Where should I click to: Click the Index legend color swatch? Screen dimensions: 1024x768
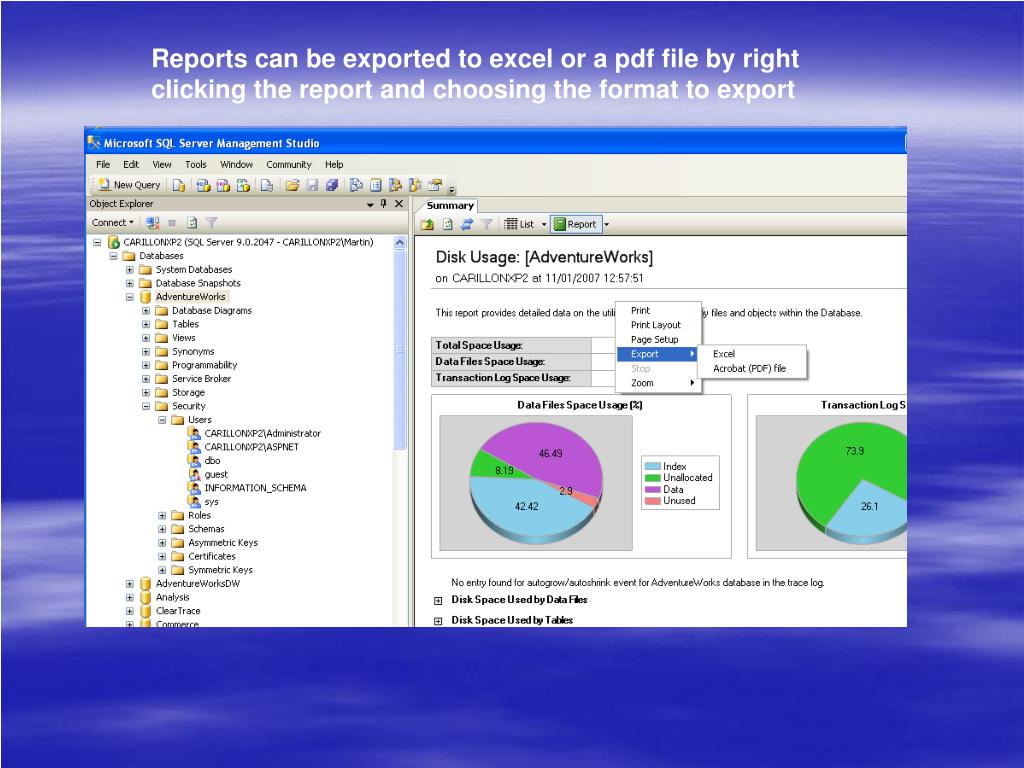(x=652, y=466)
